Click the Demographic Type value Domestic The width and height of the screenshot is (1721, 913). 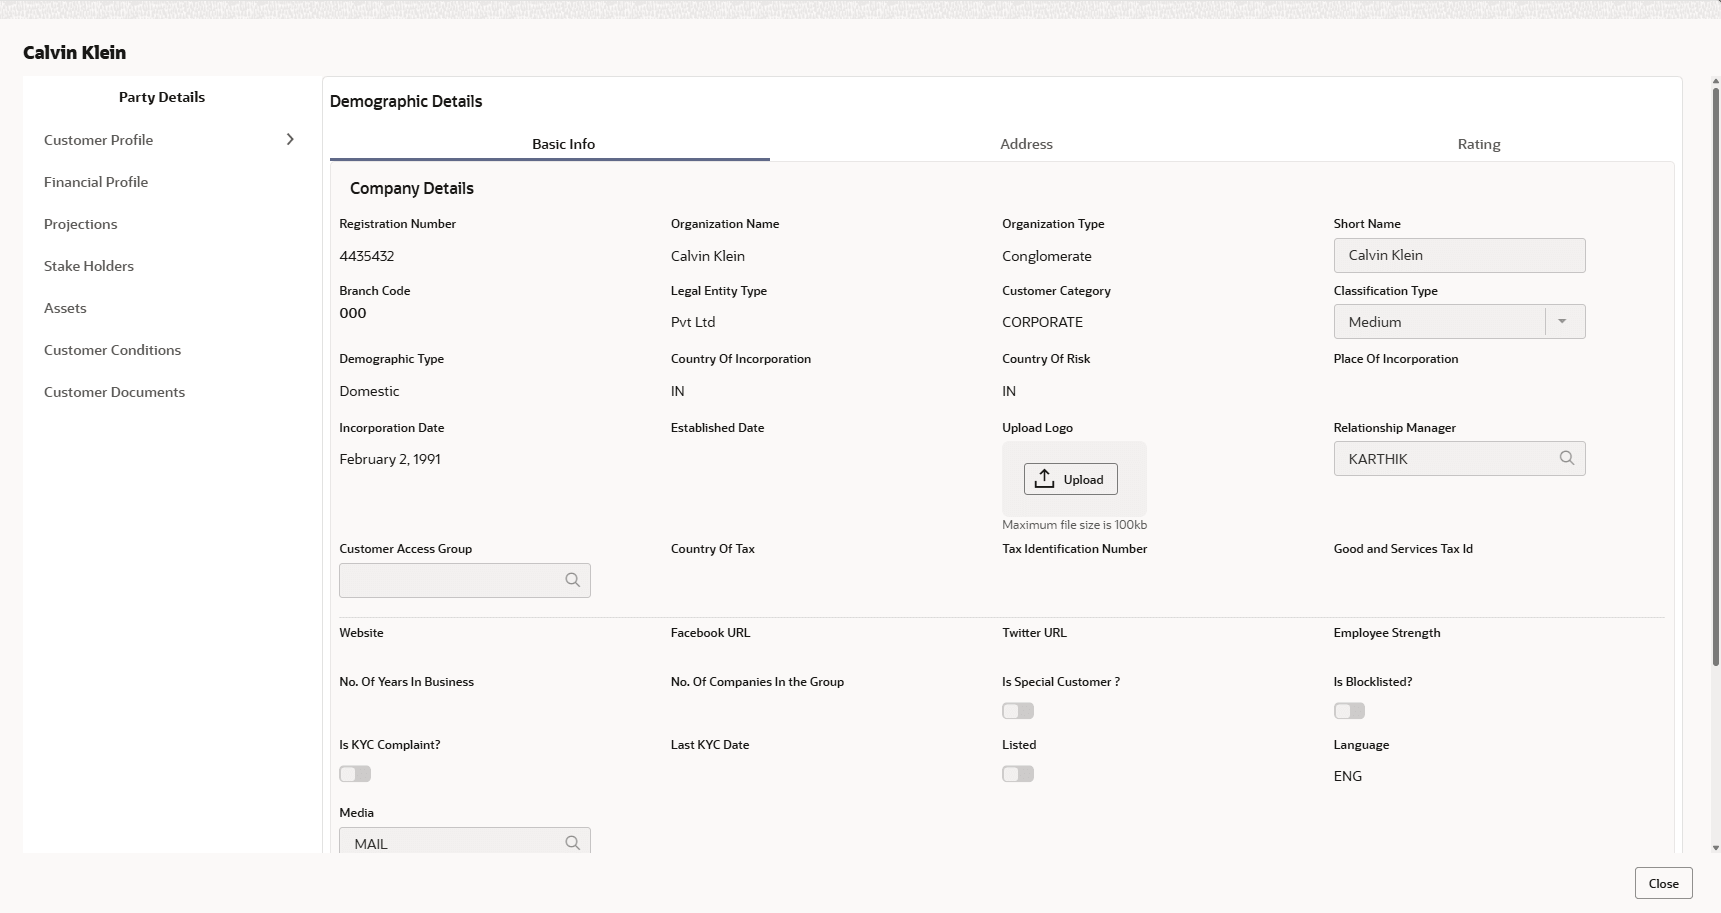coord(369,391)
